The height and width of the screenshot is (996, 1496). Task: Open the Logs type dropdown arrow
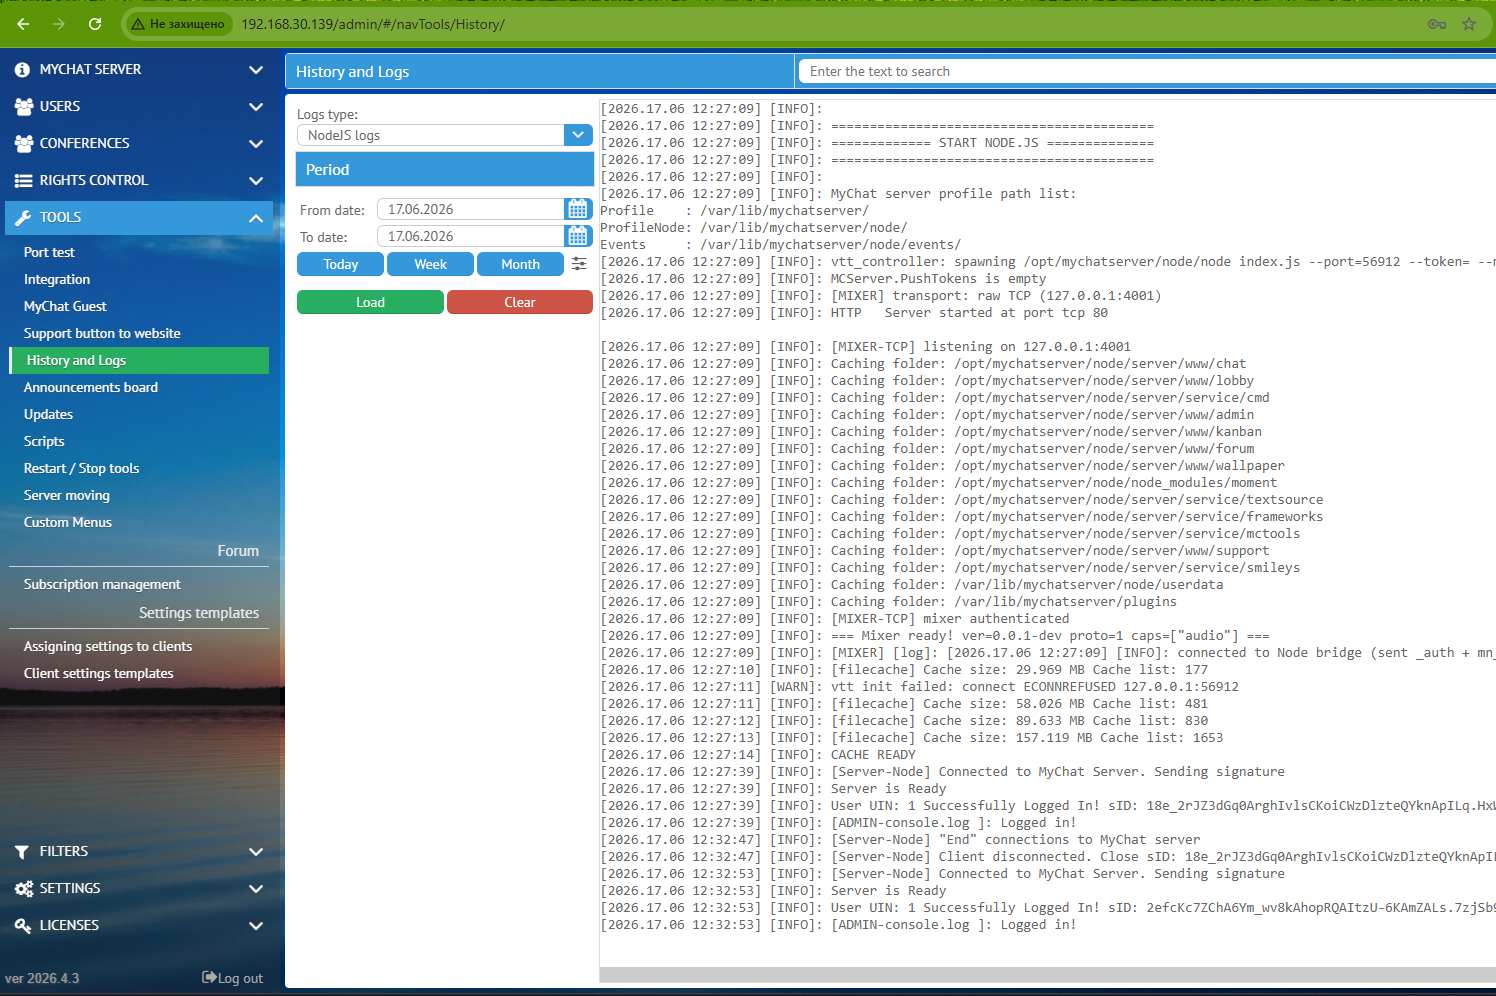click(x=578, y=135)
